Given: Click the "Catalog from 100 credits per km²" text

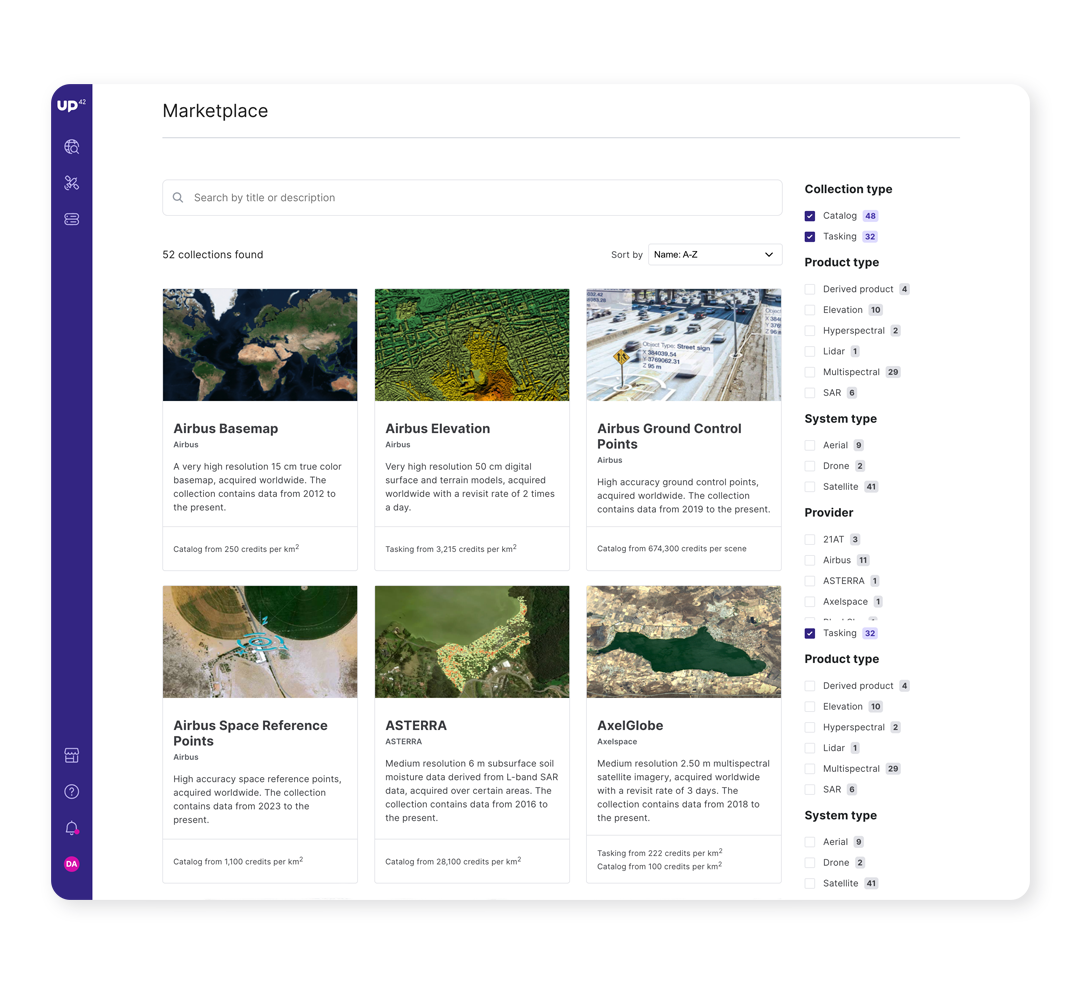Looking at the screenshot, I should 660,867.
